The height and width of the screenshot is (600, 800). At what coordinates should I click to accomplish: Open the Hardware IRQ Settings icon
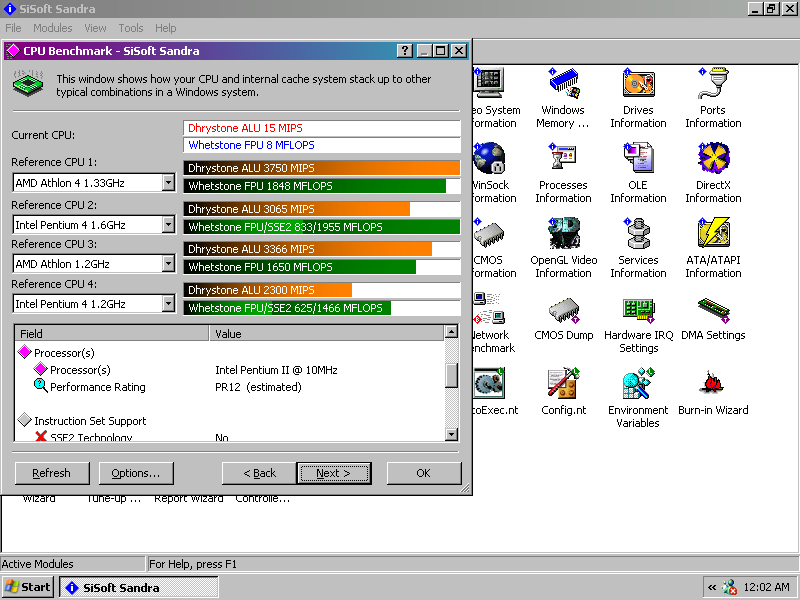(x=638, y=309)
